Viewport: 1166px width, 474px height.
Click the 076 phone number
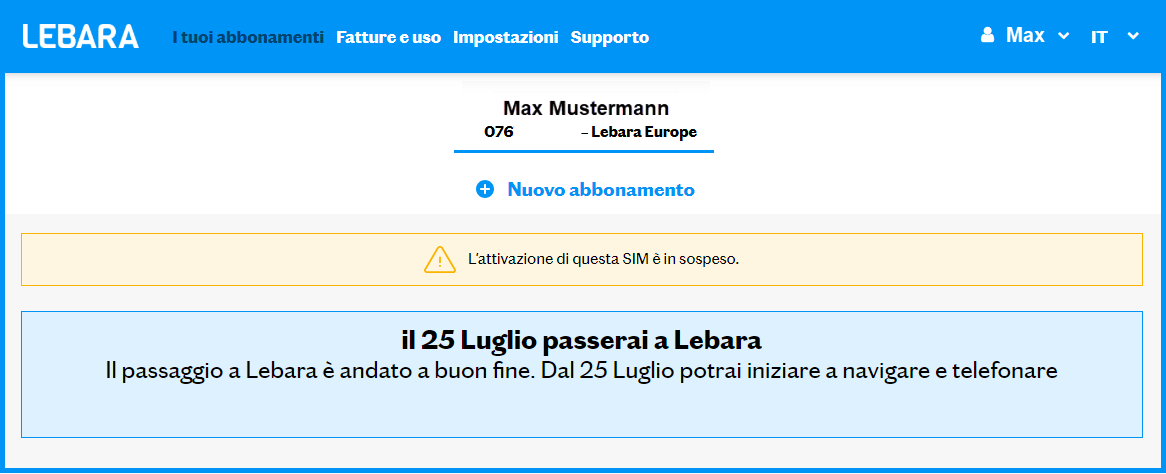498,132
